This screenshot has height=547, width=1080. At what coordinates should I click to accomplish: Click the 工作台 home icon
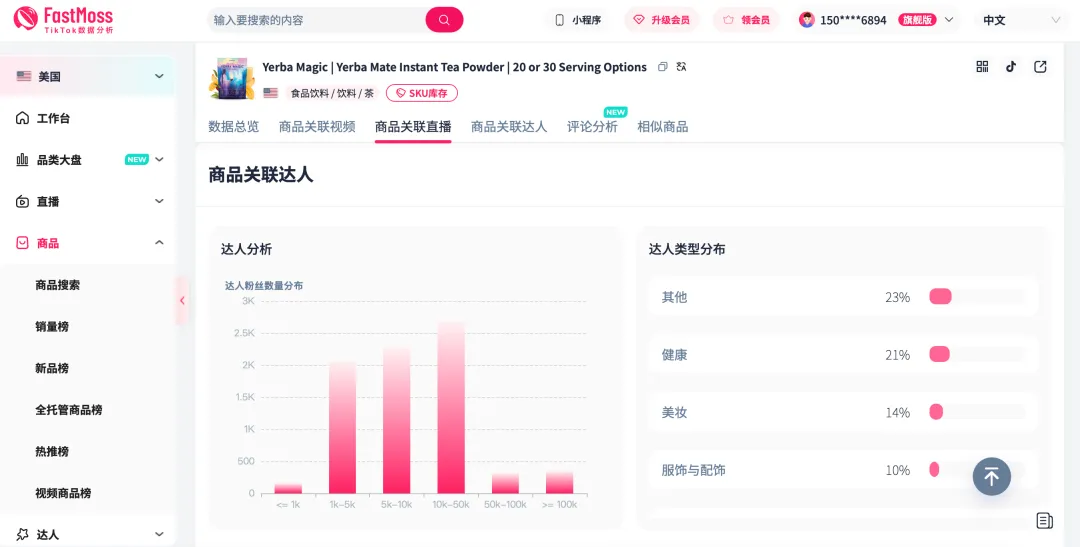point(22,118)
